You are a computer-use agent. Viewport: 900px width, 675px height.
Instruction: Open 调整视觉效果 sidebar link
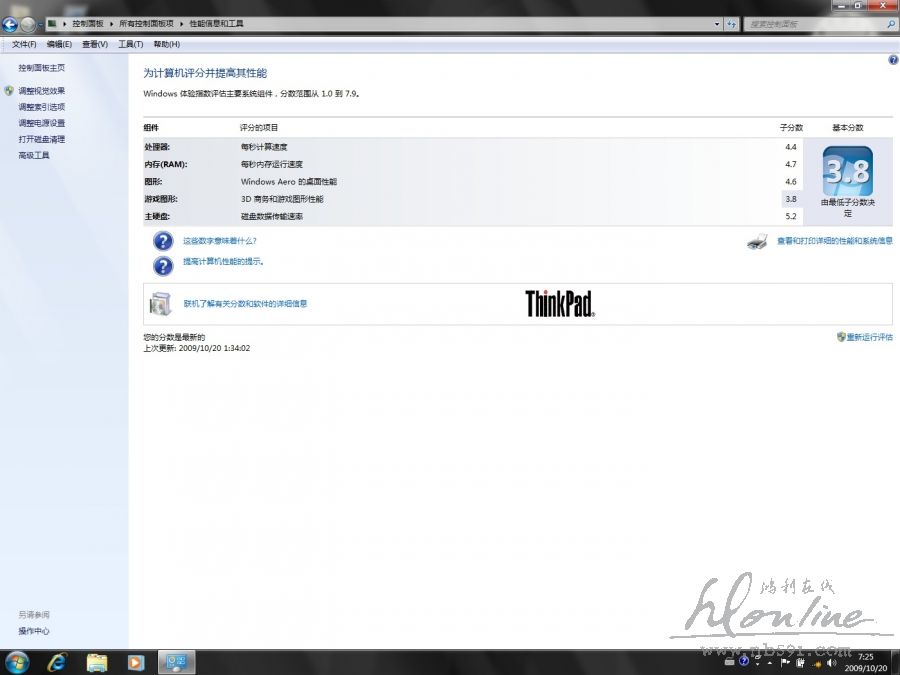pos(41,91)
